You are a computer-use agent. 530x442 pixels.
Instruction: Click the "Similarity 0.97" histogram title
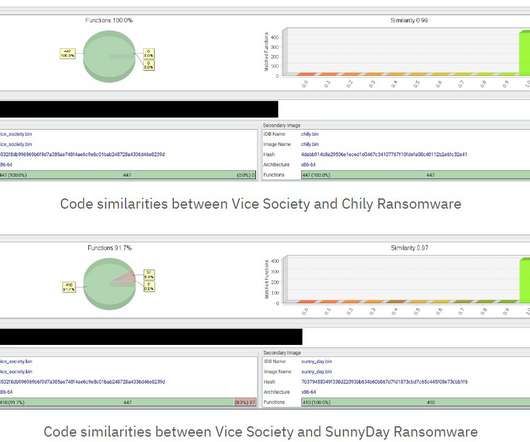coord(409,248)
